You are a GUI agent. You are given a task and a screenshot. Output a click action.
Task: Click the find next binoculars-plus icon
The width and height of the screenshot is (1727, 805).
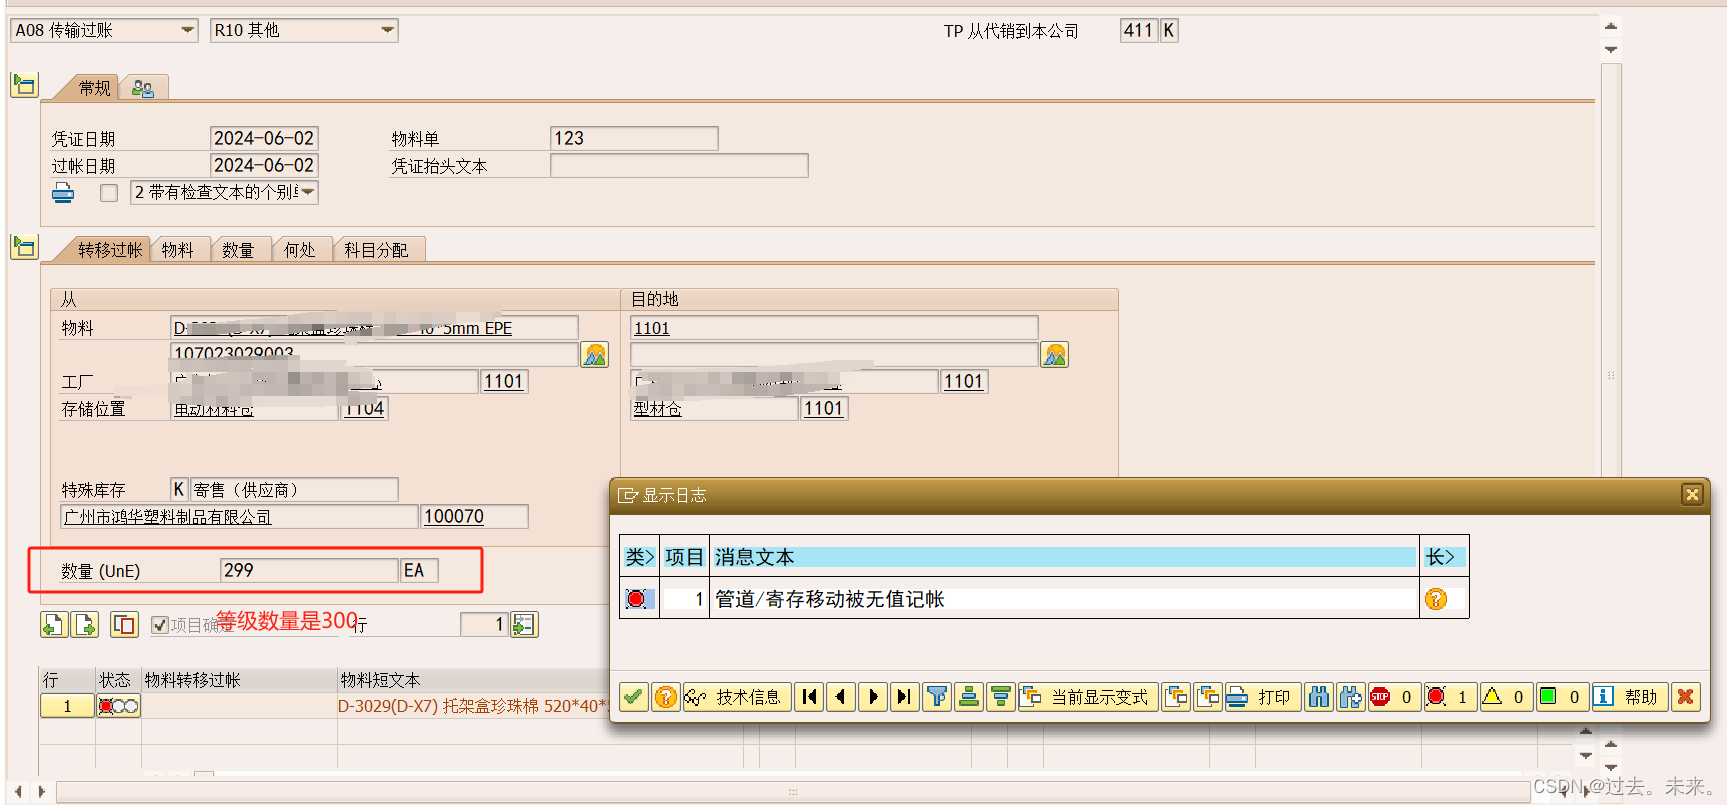point(1351,697)
